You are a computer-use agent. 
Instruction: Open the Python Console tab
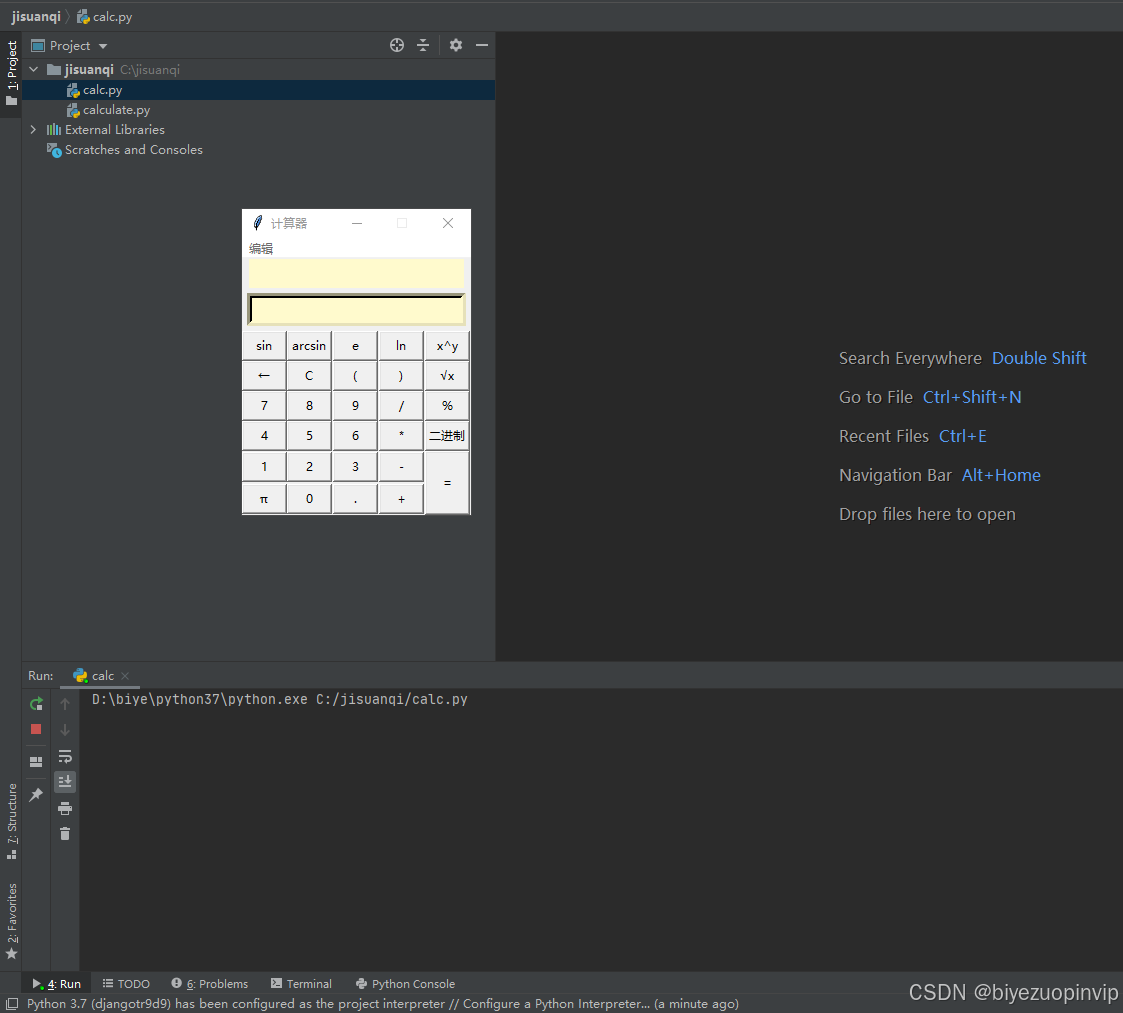(405, 984)
